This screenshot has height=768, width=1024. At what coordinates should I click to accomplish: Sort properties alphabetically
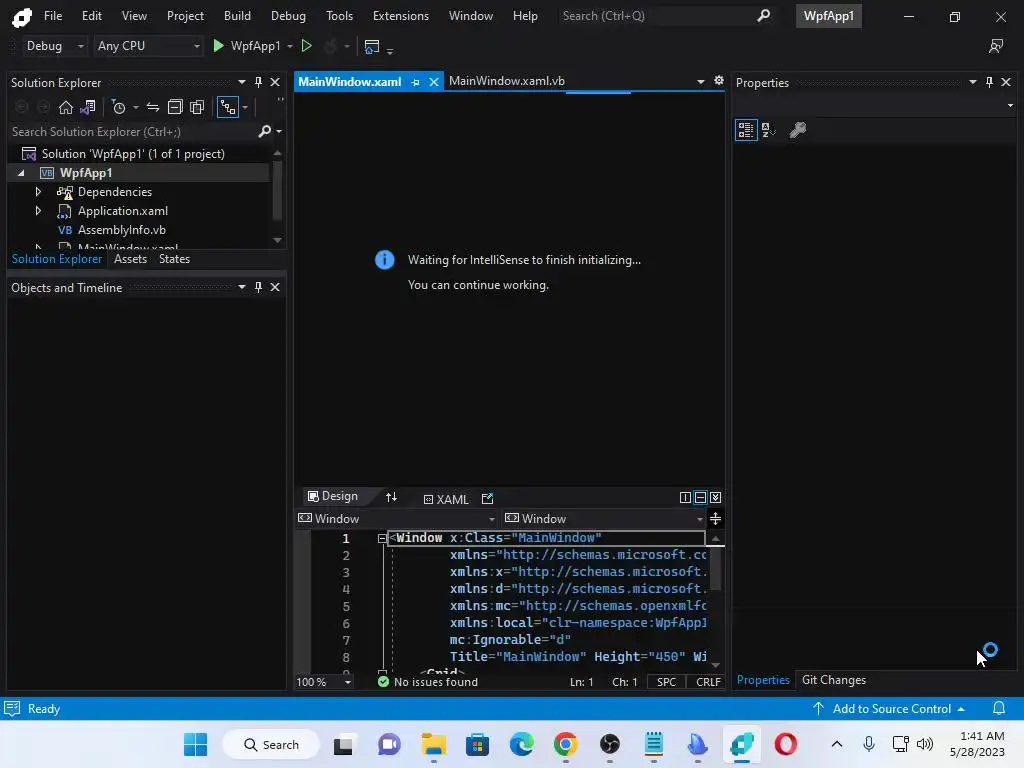769,130
